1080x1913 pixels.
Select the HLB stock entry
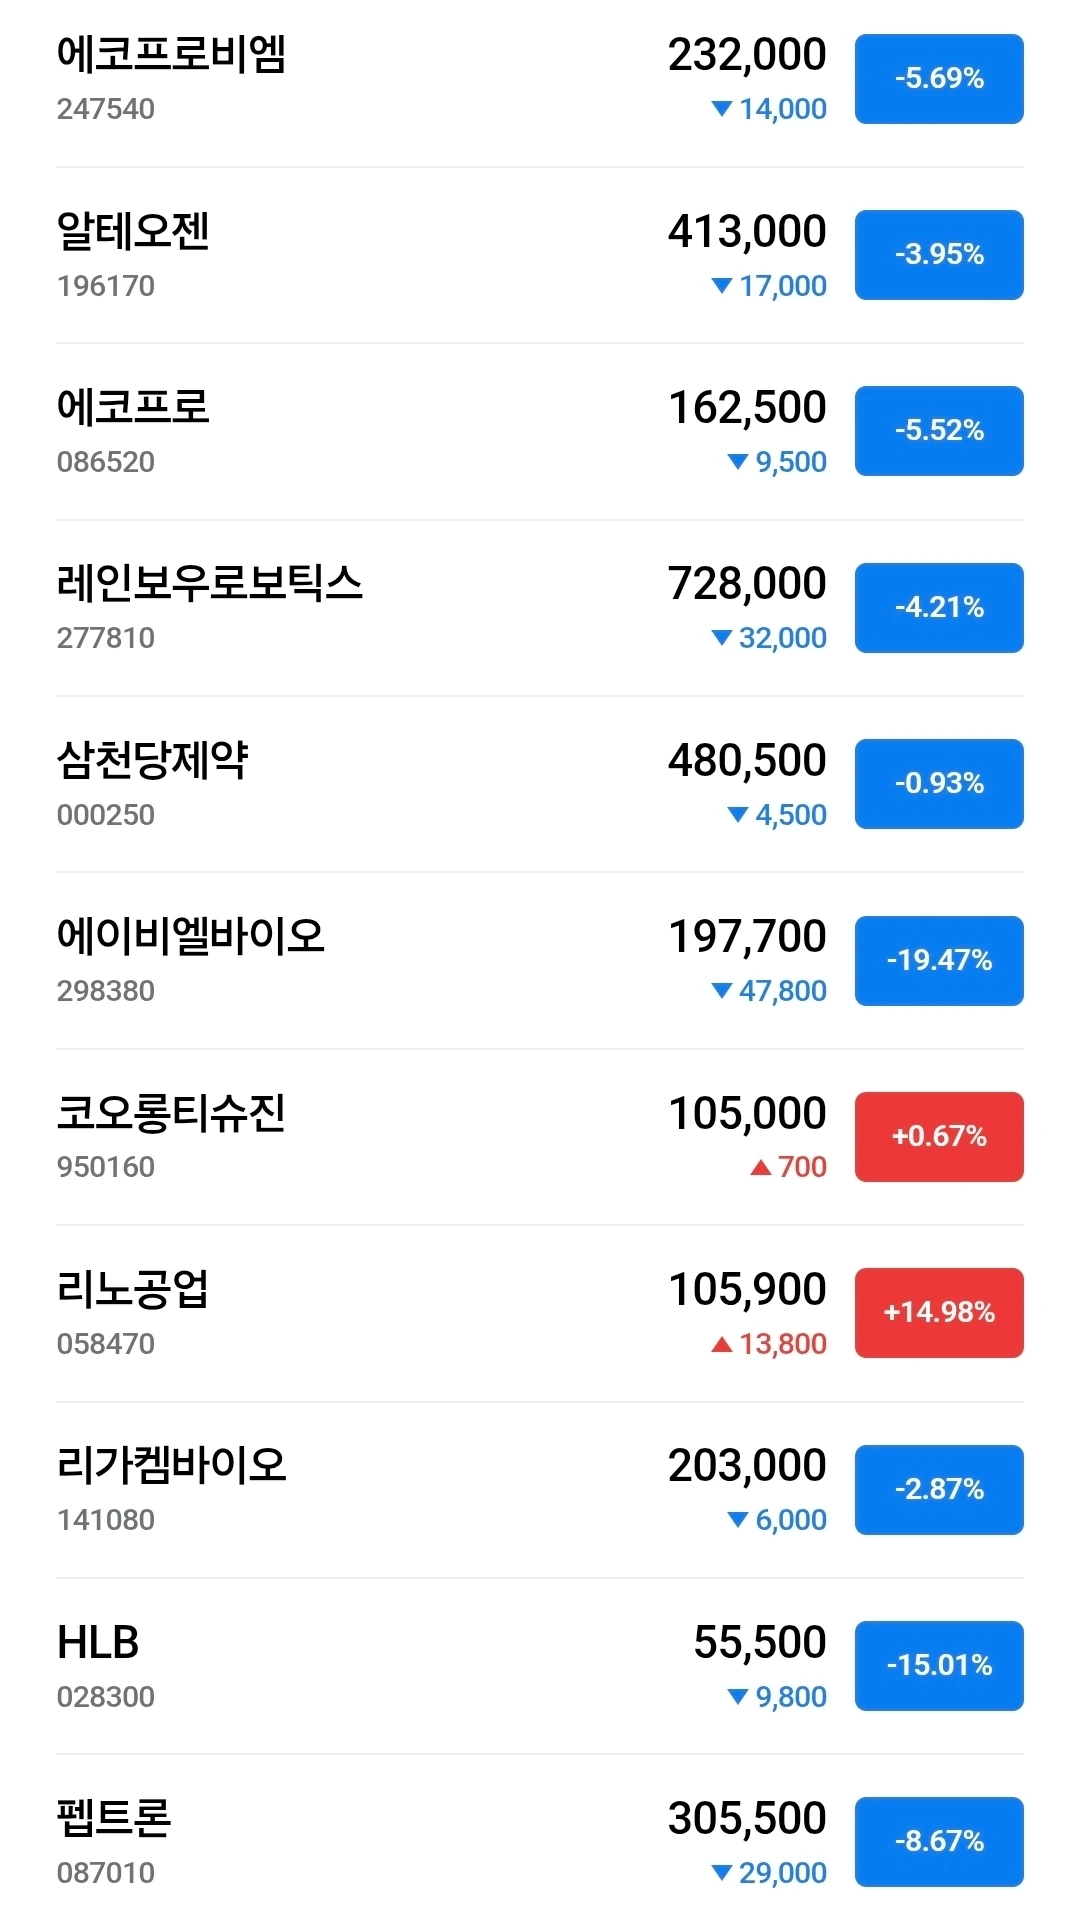[540, 1666]
